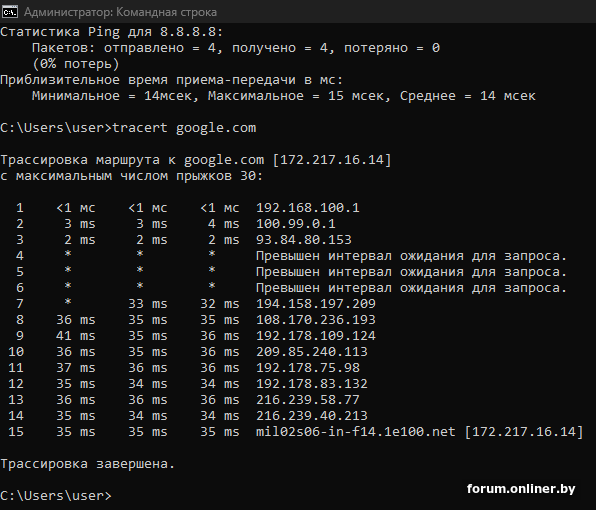Click the google.com [172.217.16.14] trace header

288,160
